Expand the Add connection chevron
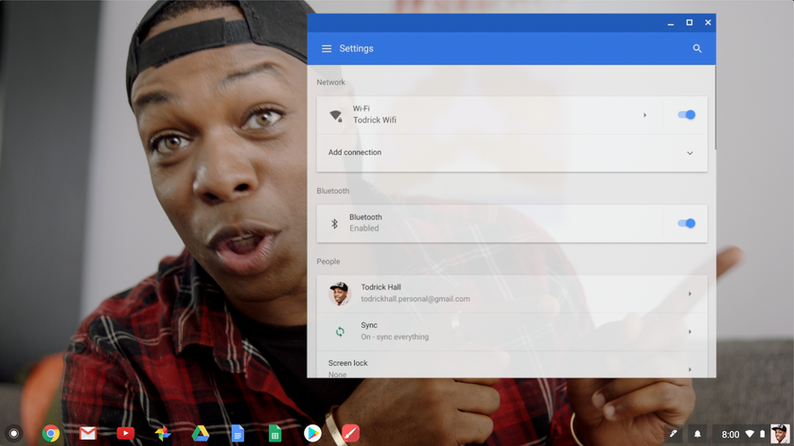The image size is (794, 446). pos(690,153)
